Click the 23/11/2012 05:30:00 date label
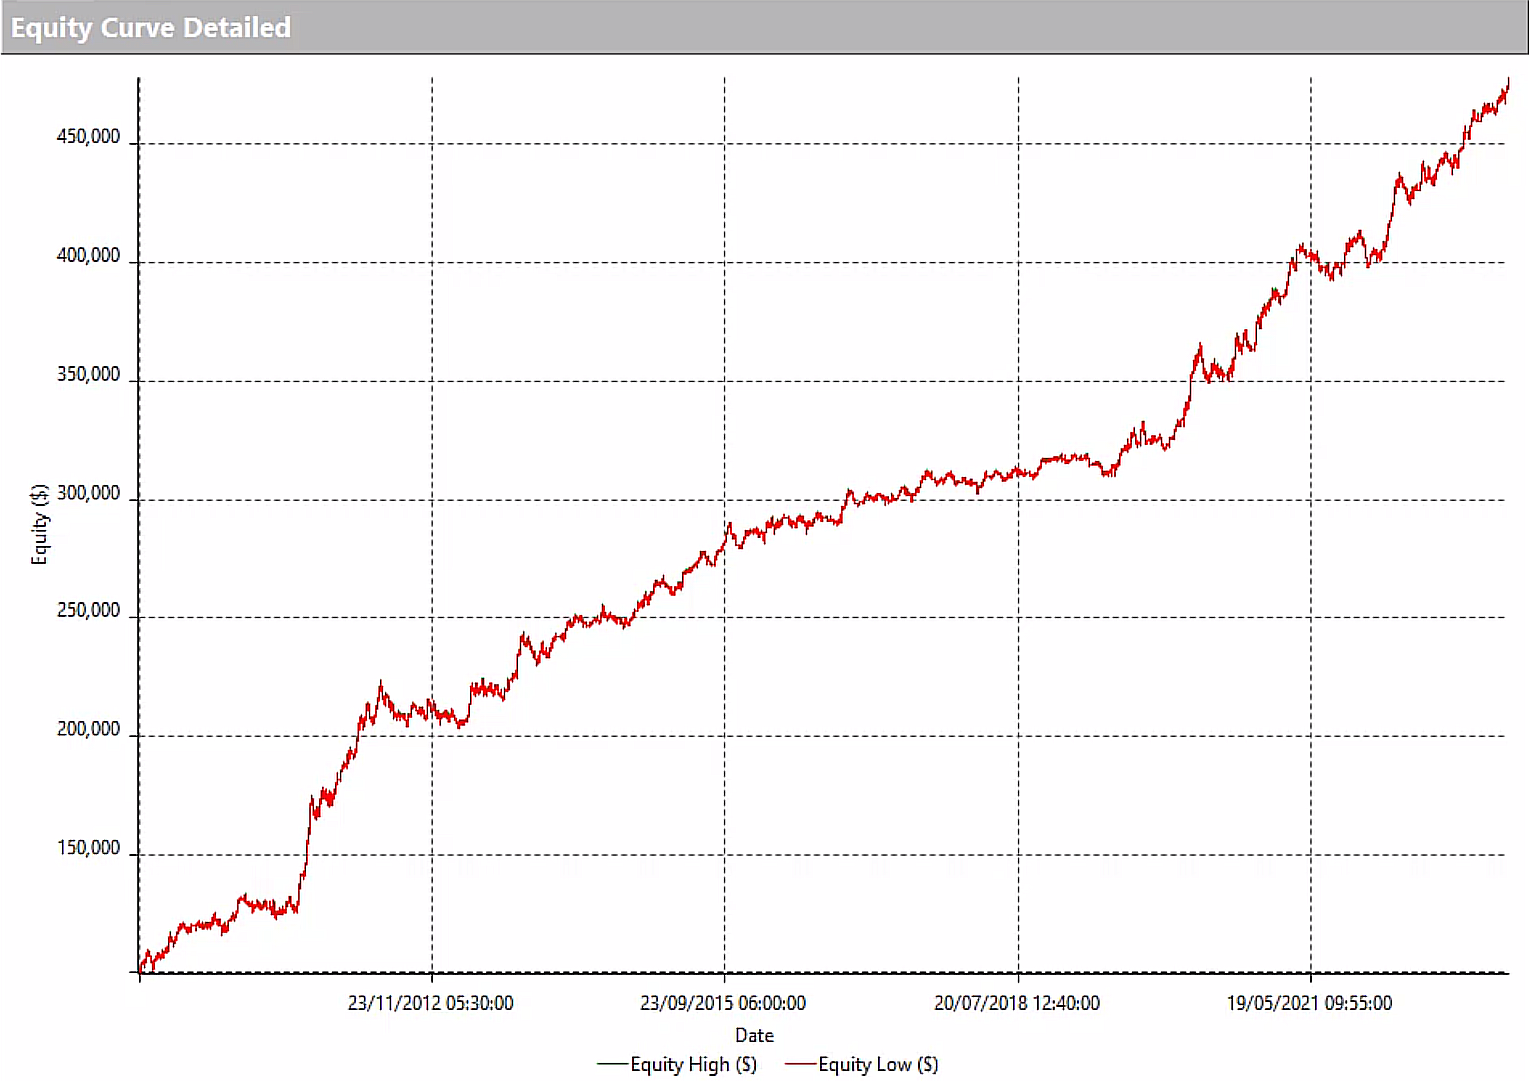Screen dimensions: 1529x1081 (431, 1003)
